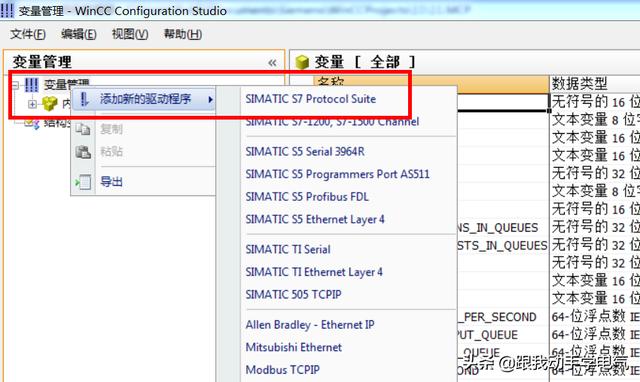Click the cell ending in _PER_SECOND
640x382 pixels.
click(x=503, y=317)
